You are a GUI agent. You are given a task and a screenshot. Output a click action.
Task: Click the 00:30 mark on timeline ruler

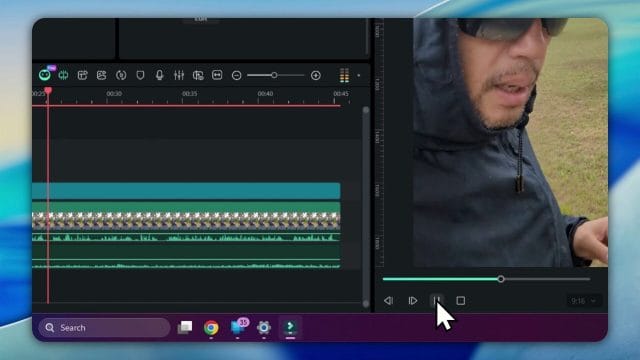[x=114, y=93]
